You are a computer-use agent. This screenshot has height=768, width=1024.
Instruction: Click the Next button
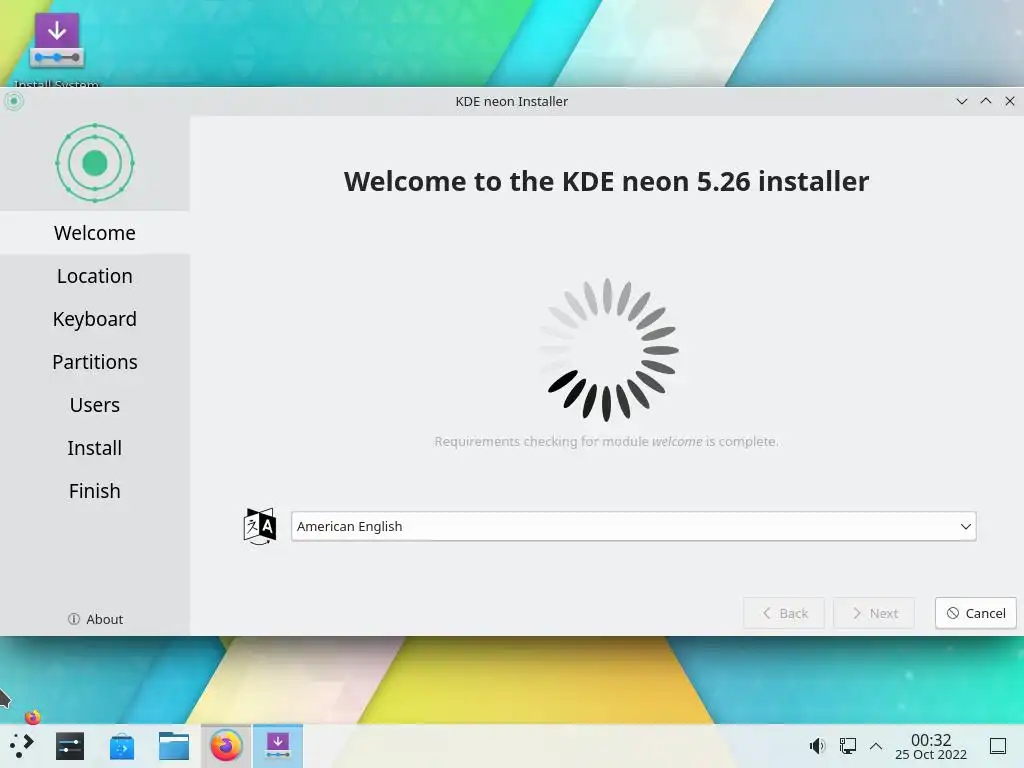[874, 613]
